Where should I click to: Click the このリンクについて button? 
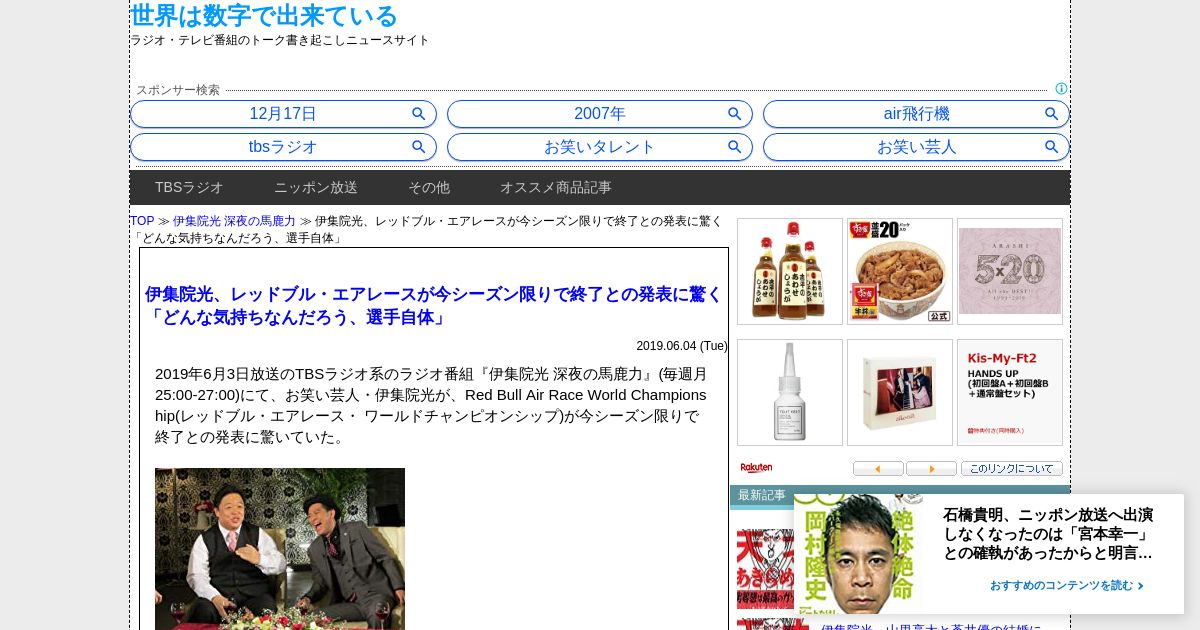pyautogui.click(x=1012, y=468)
